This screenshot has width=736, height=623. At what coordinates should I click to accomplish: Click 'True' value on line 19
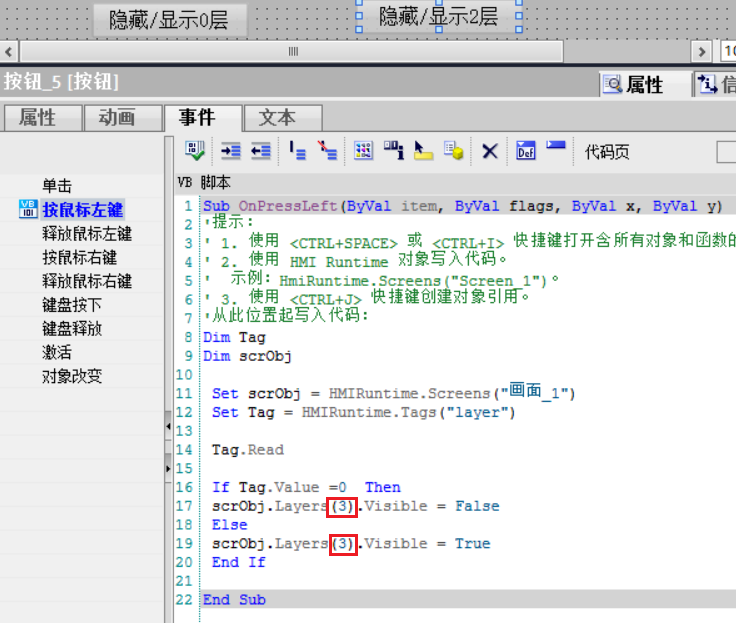(473, 544)
